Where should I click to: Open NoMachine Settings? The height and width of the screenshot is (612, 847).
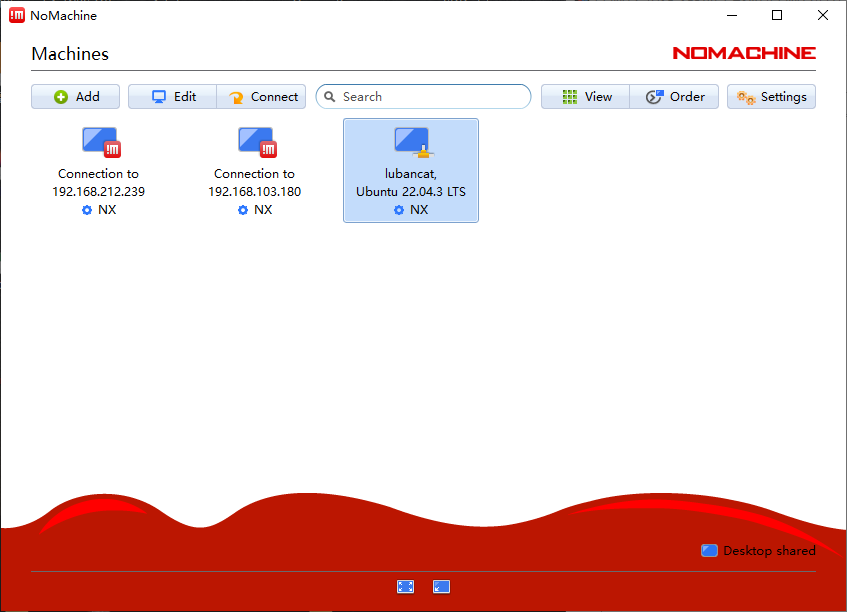coord(771,97)
